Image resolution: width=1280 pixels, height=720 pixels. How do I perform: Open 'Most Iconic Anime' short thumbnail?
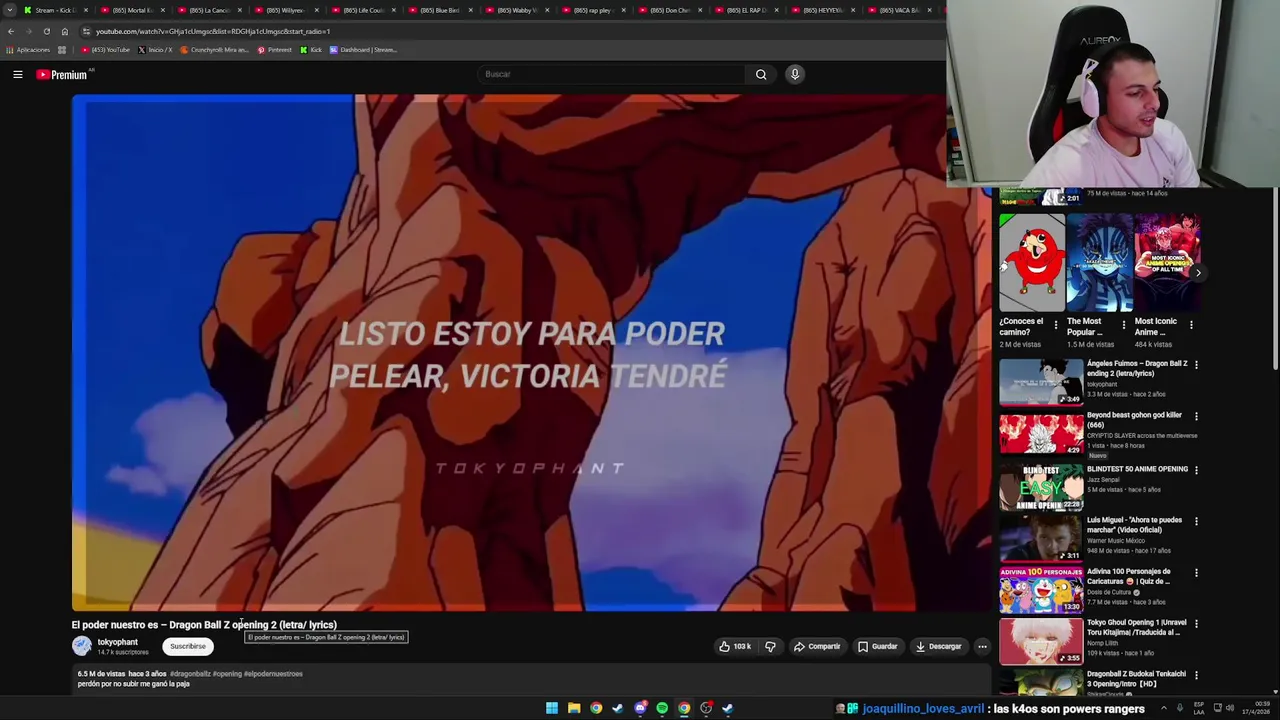click(1167, 263)
